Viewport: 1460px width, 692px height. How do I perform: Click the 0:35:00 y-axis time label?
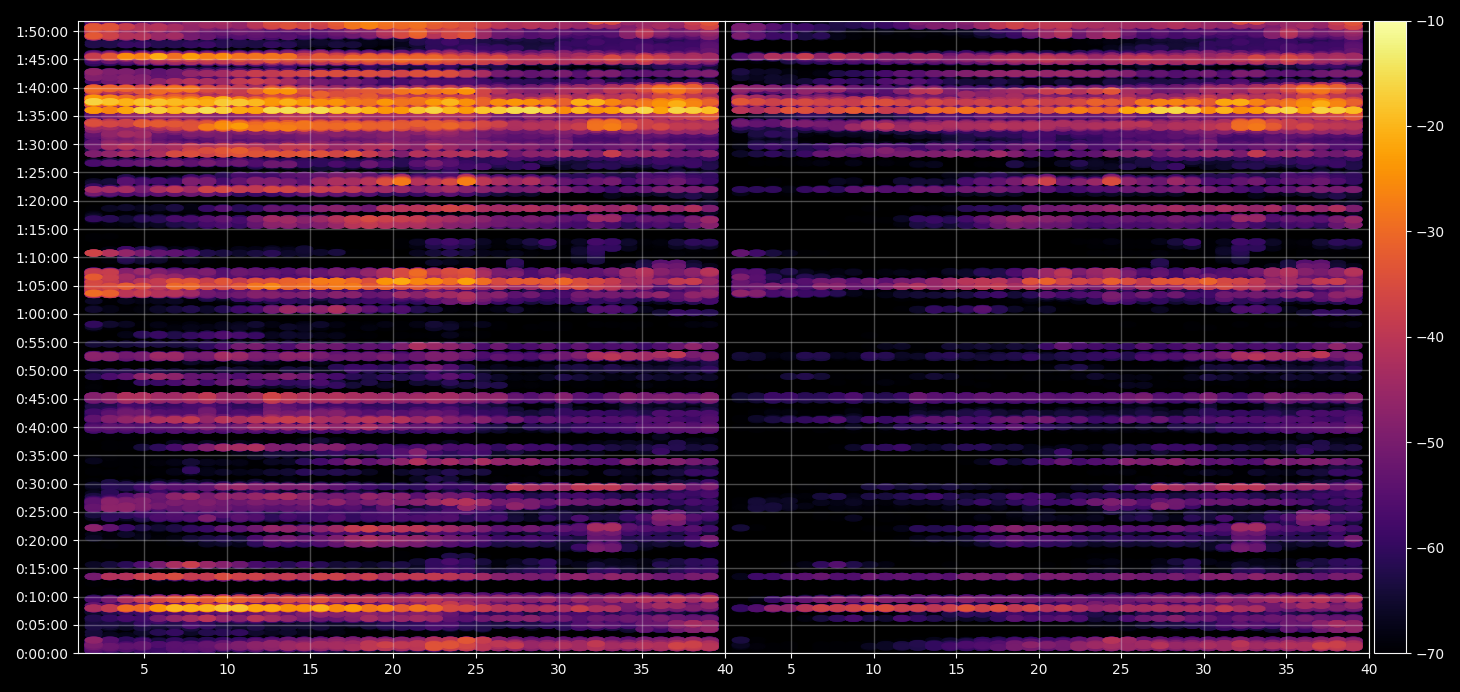43,456
